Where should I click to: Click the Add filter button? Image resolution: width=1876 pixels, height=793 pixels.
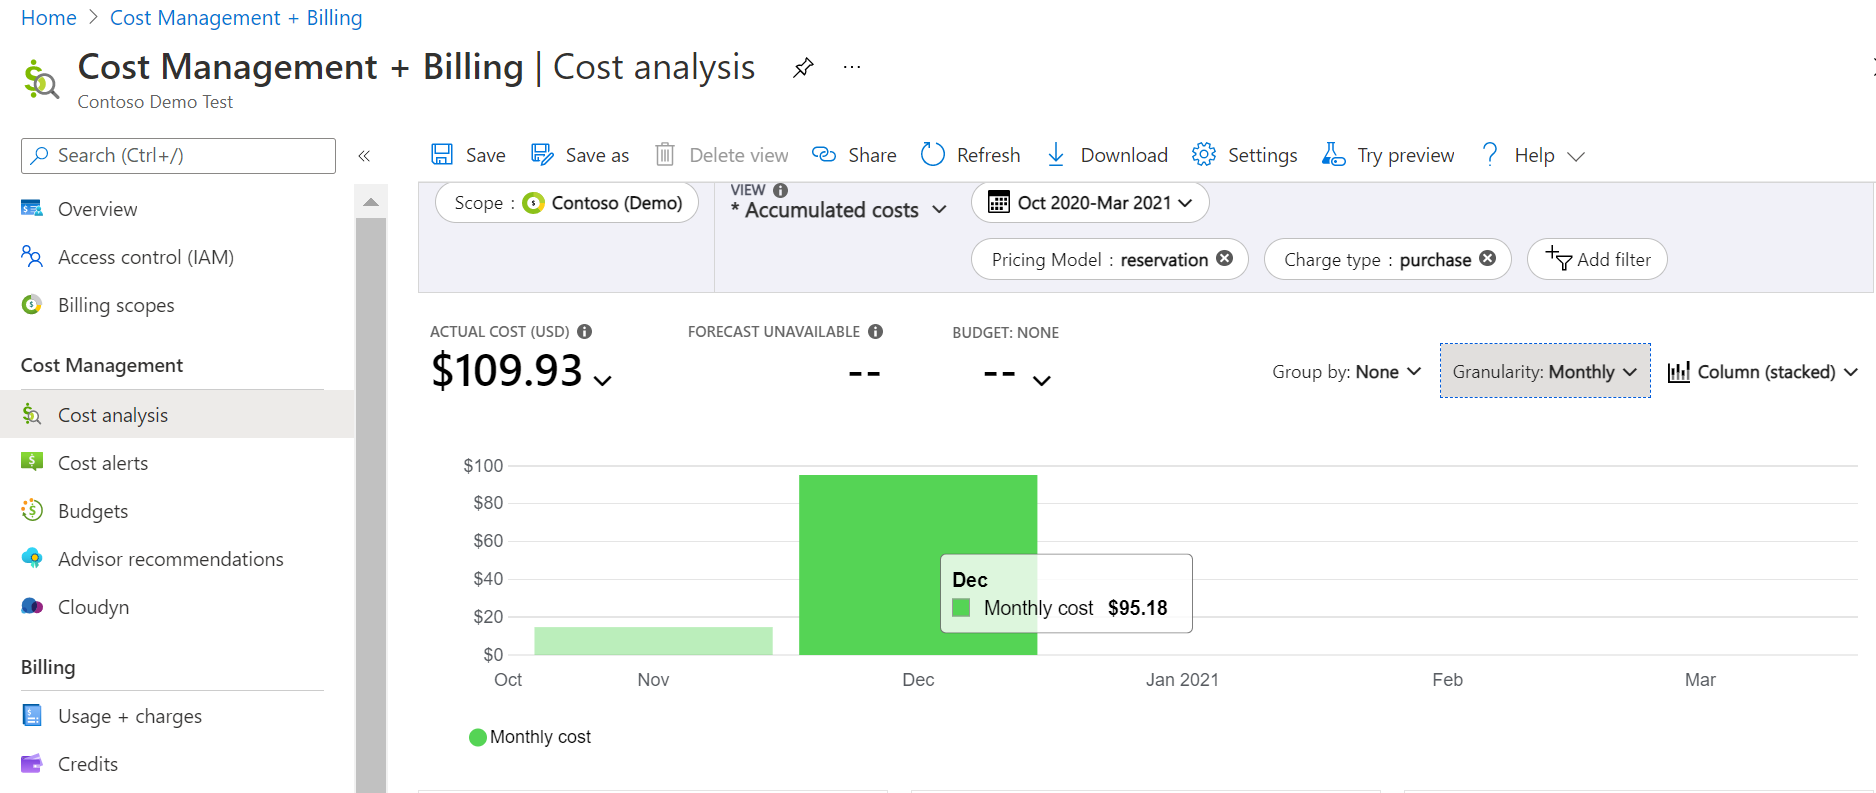(x=1597, y=260)
